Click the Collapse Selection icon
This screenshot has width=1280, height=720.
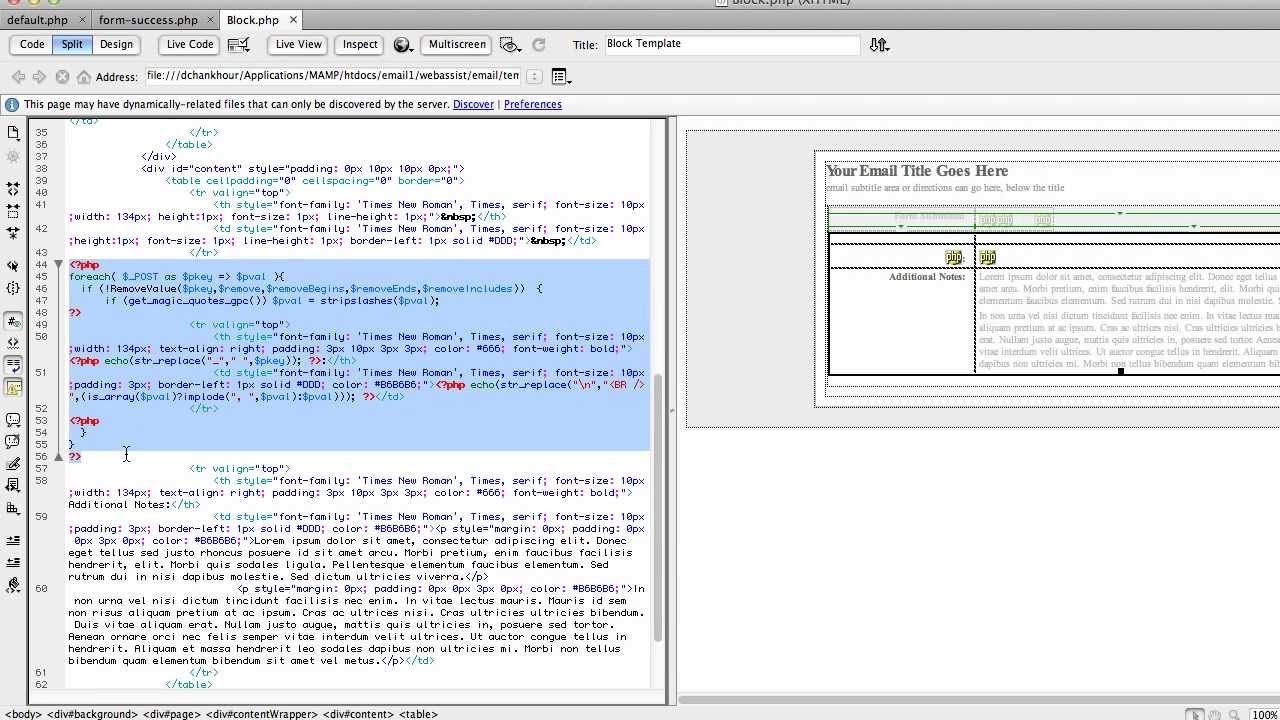point(13,211)
